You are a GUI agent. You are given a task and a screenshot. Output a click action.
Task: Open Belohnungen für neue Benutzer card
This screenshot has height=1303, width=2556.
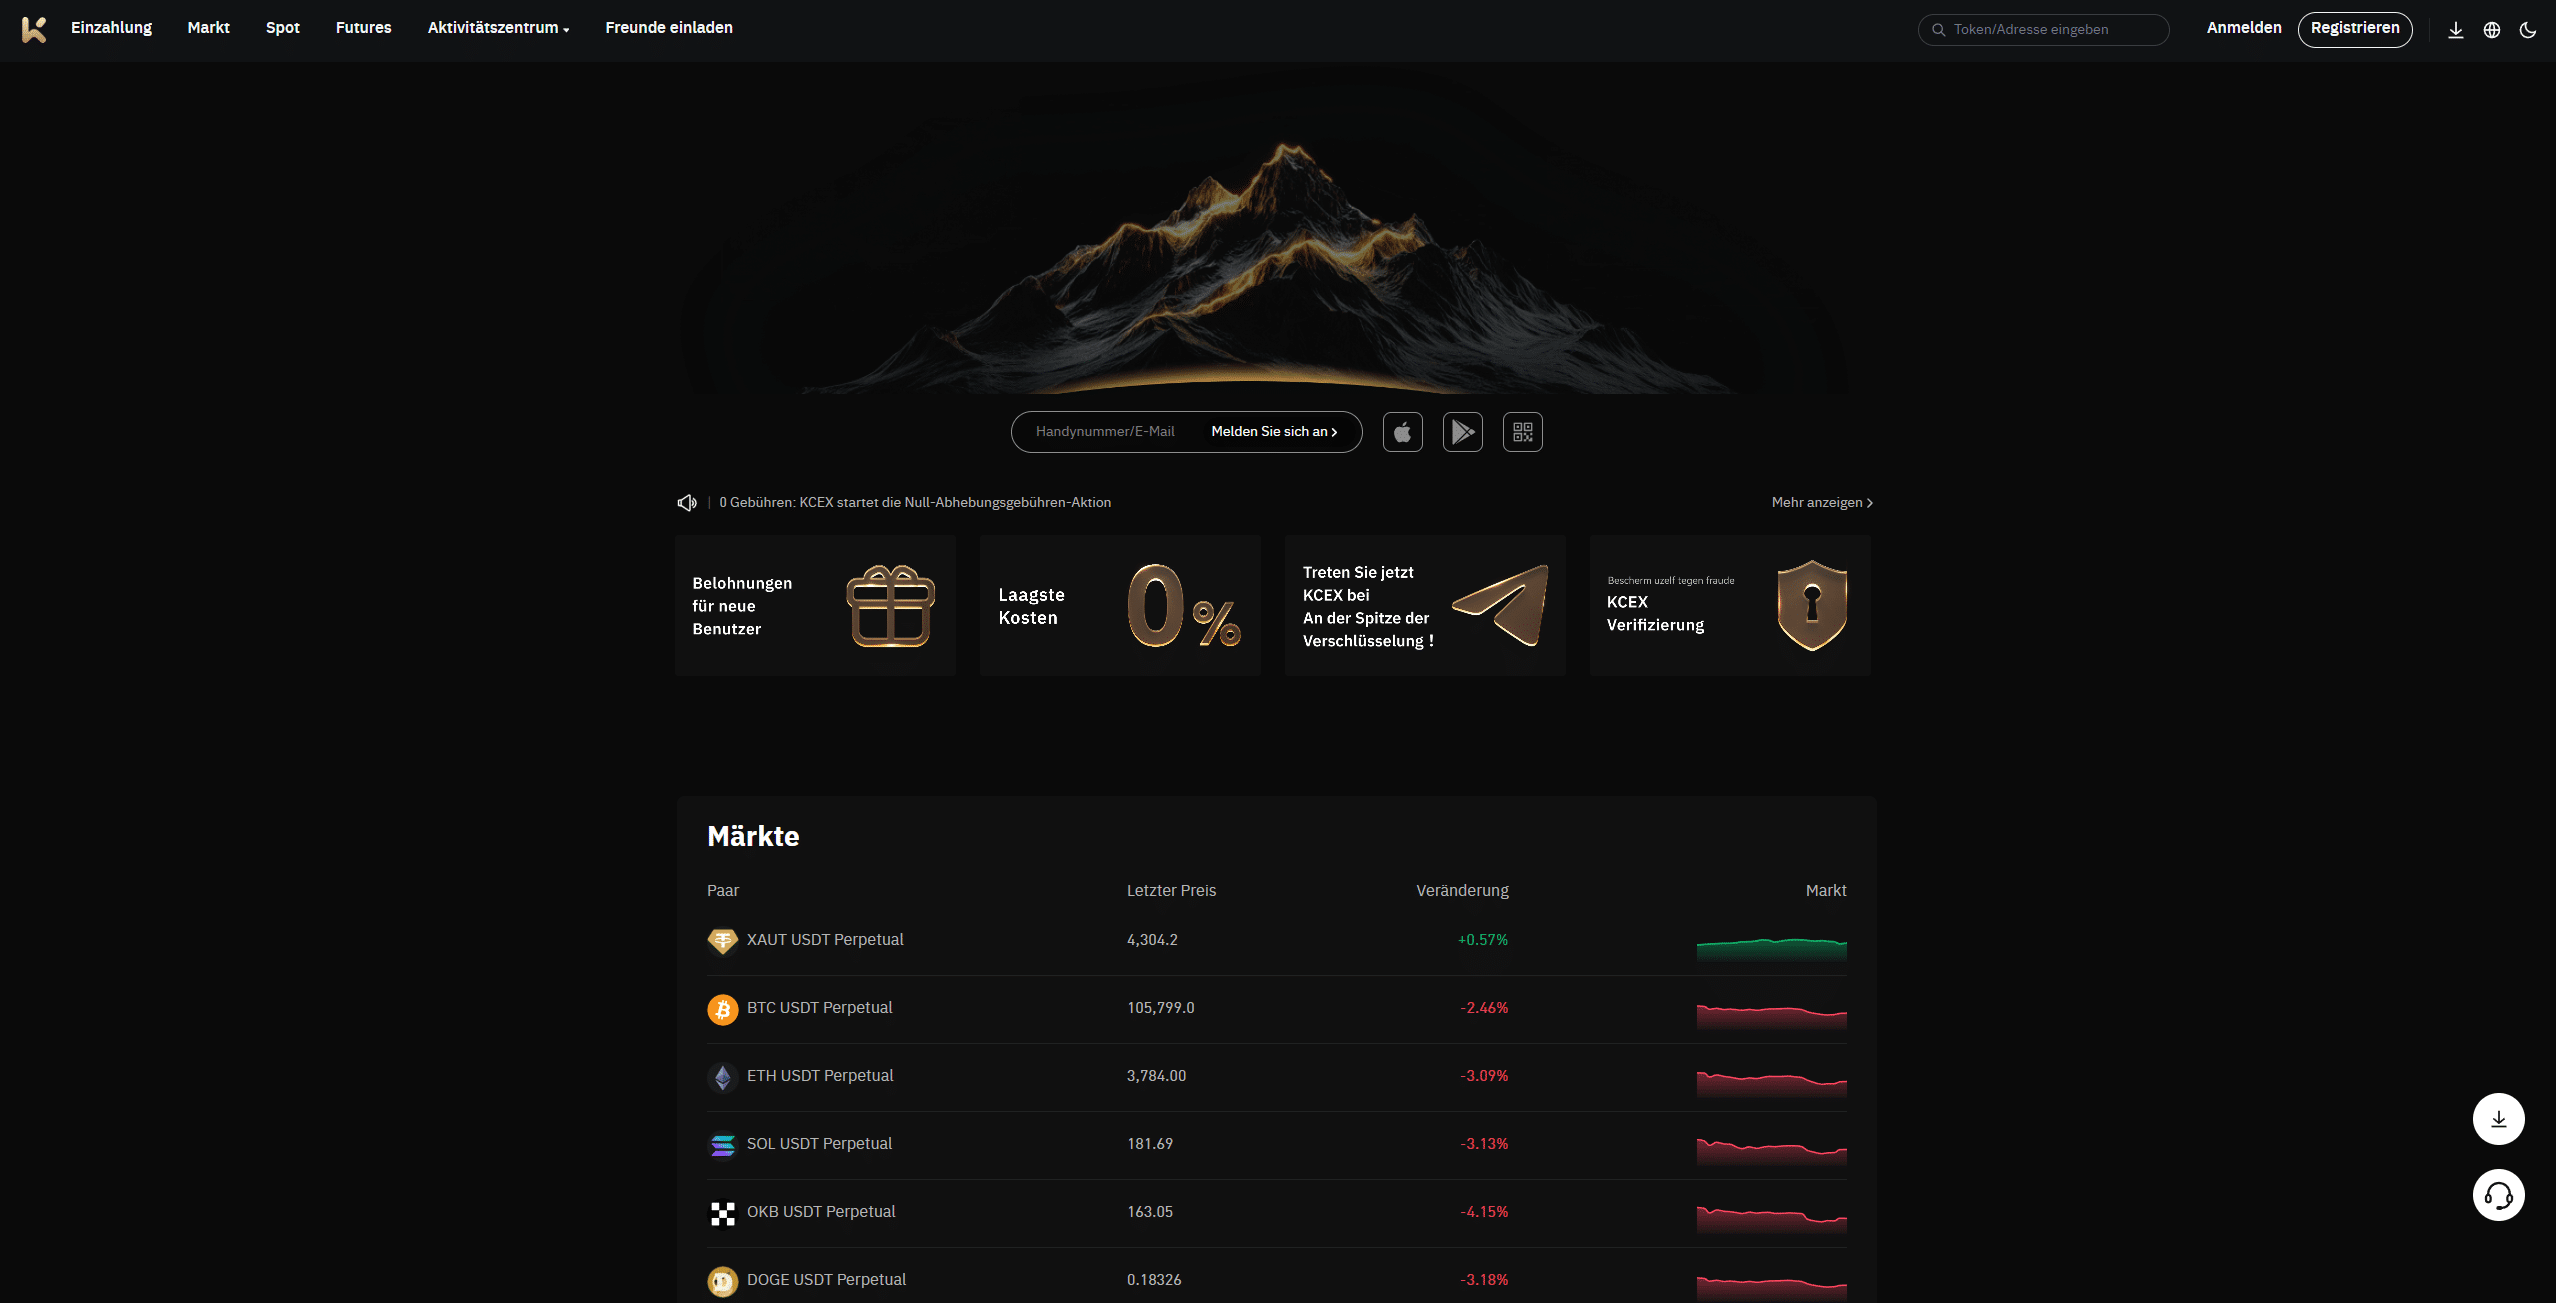tap(815, 605)
